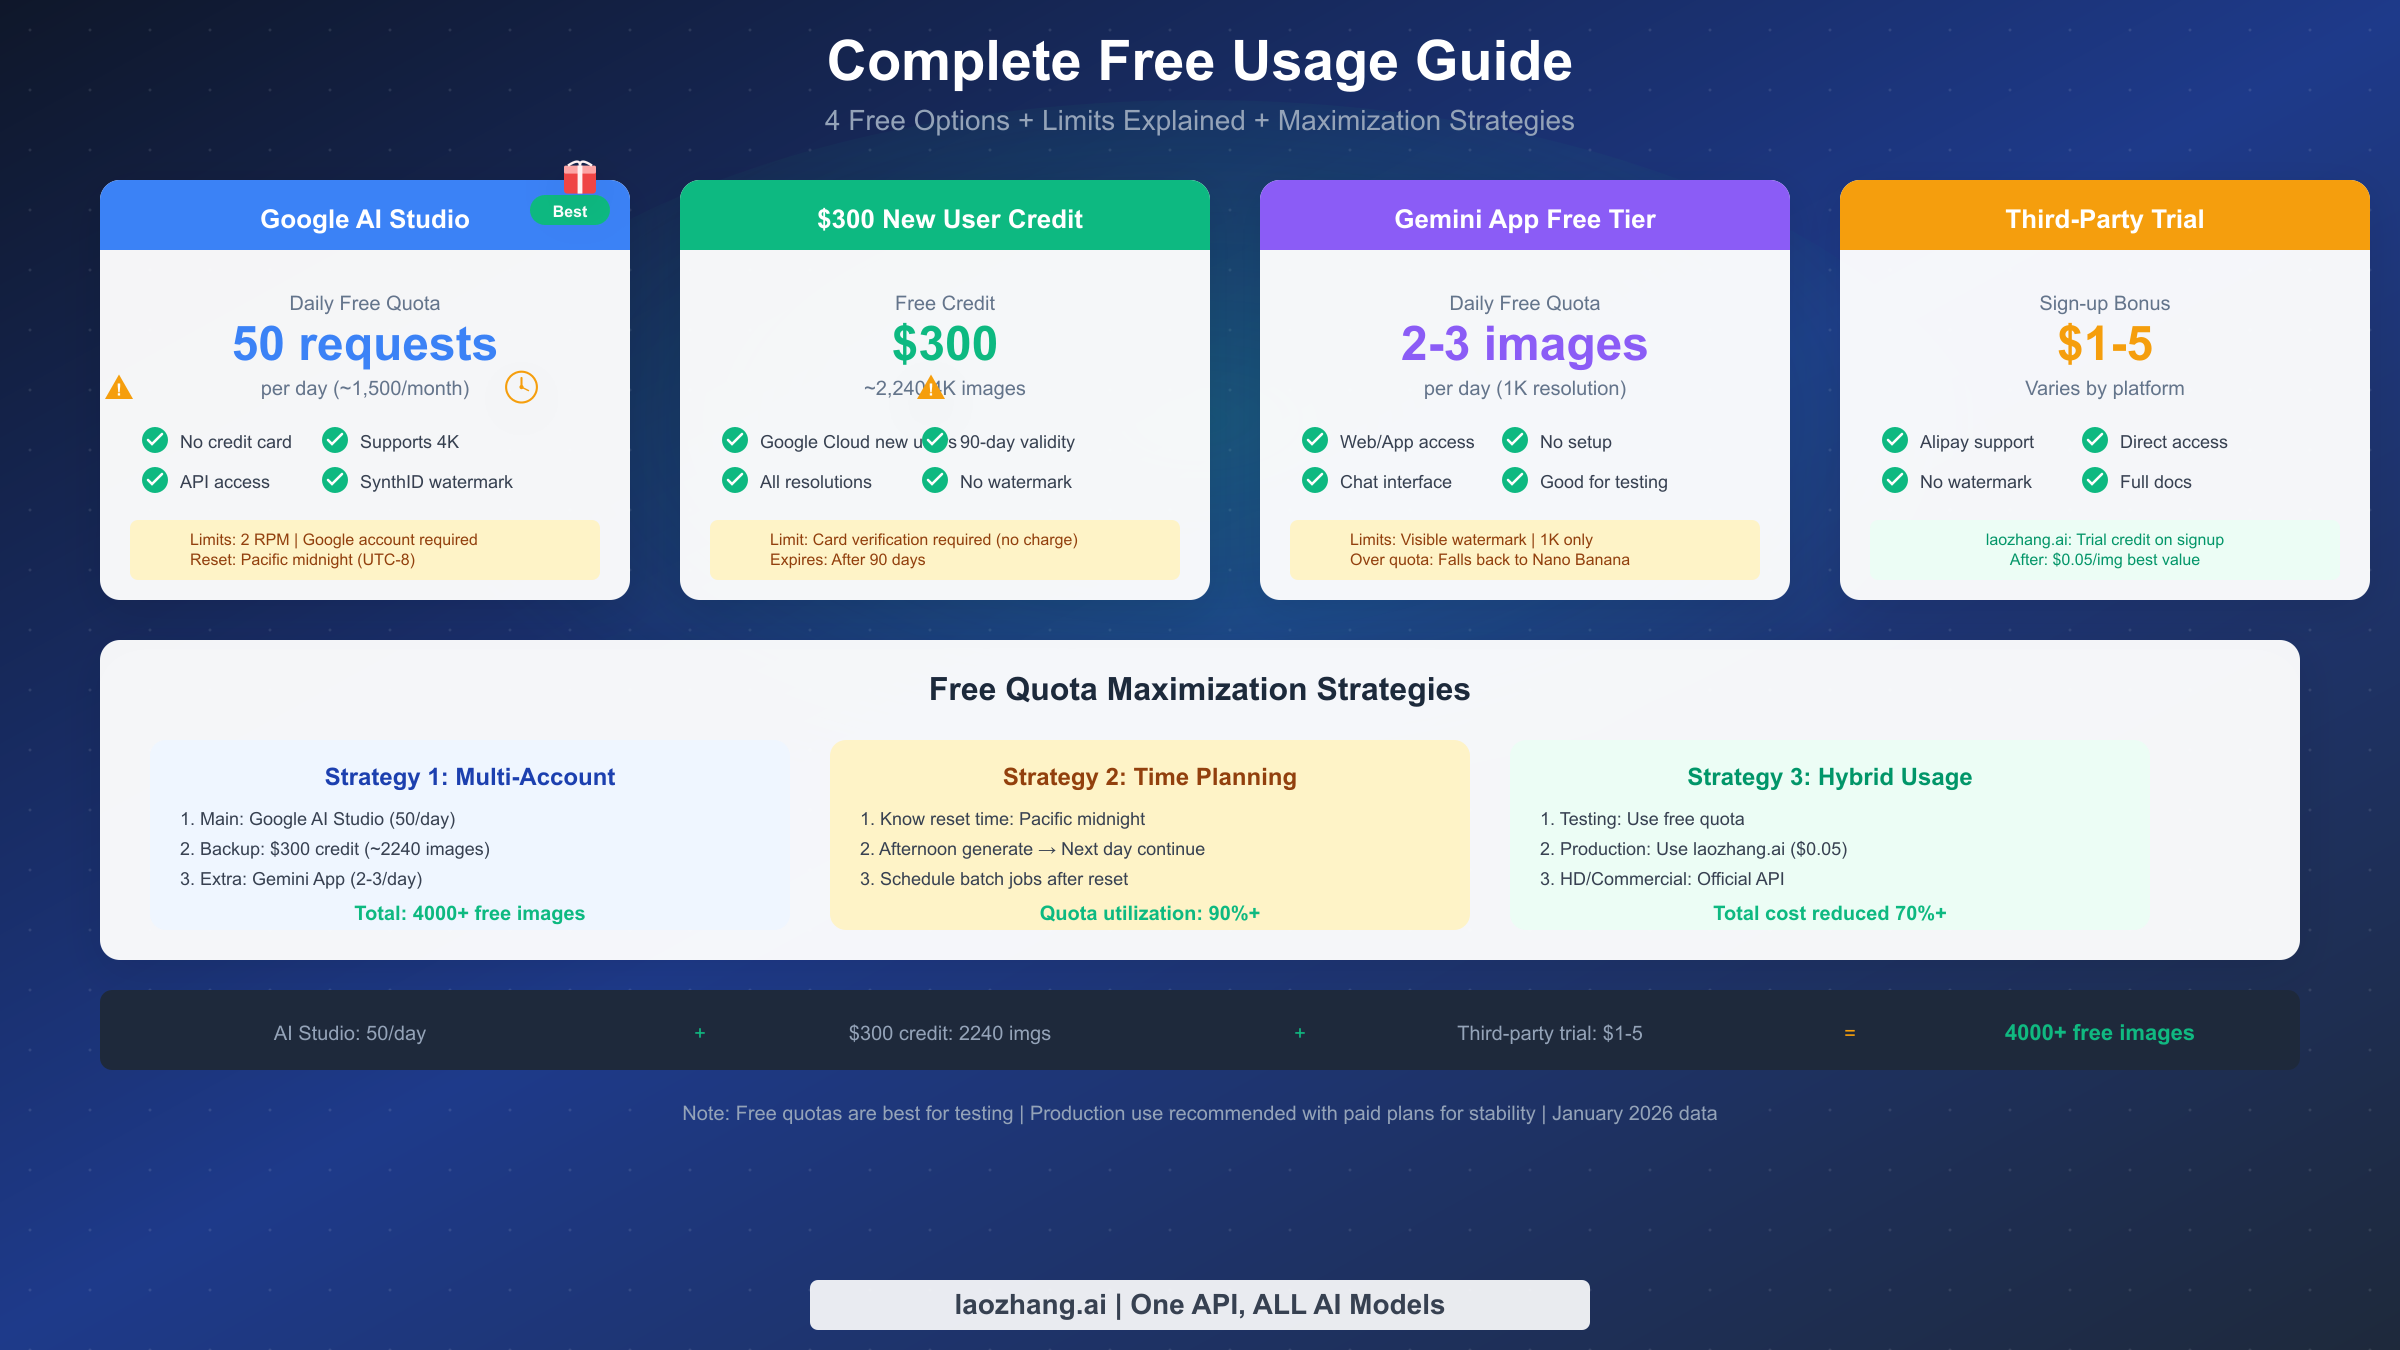Open the laozhang.ai One API link
The width and height of the screenshot is (2400, 1350).
[1199, 1304]
